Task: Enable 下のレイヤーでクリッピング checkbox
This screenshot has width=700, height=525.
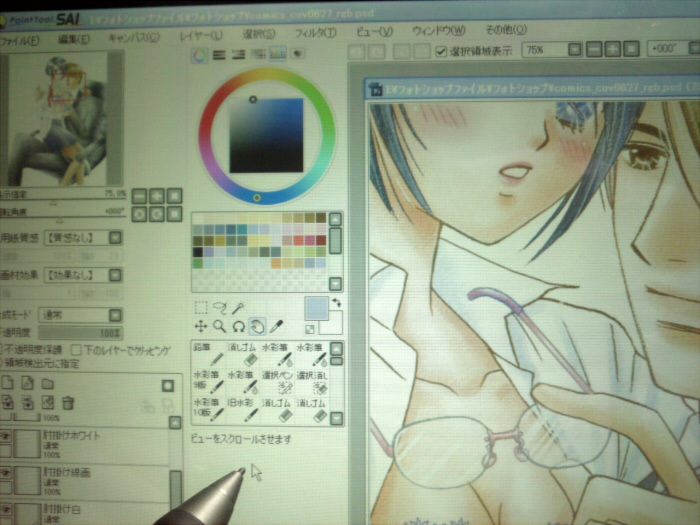Action: [x=76, y=350]
